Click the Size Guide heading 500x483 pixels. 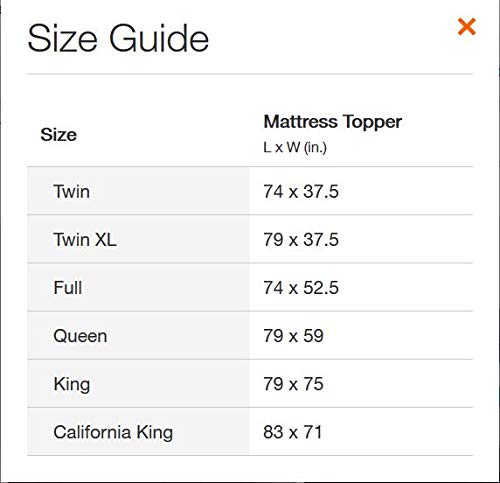coord(118,38)
